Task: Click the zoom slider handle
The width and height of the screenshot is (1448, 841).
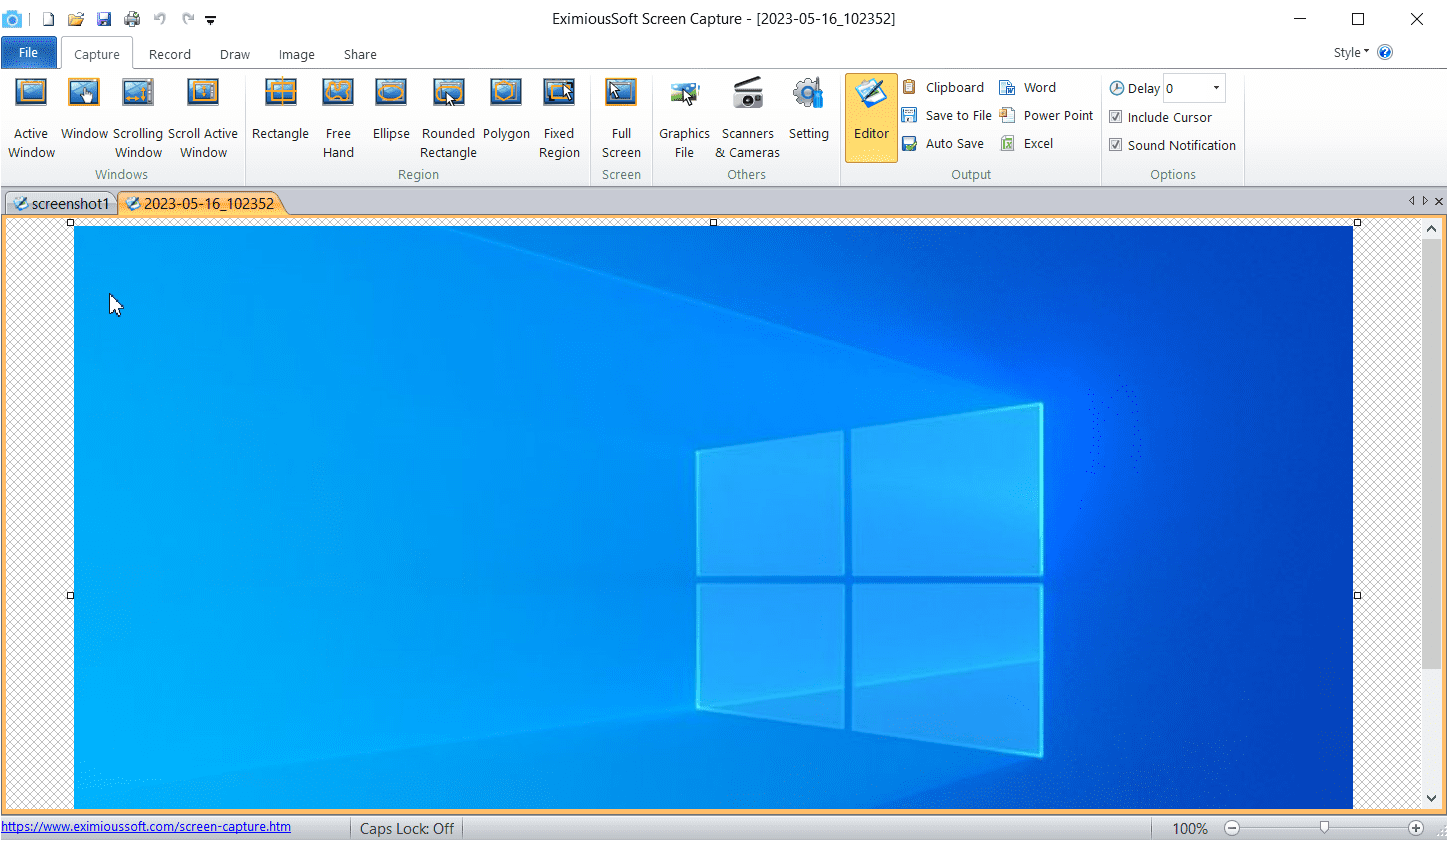Action: (1324, 827)
